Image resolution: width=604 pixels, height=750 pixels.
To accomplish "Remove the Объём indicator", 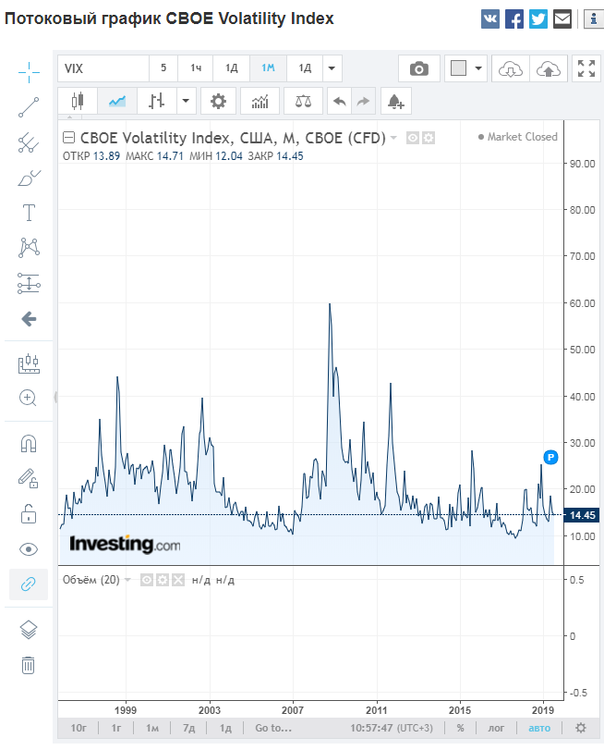I will pyautogui.click(x=178, y=580).
